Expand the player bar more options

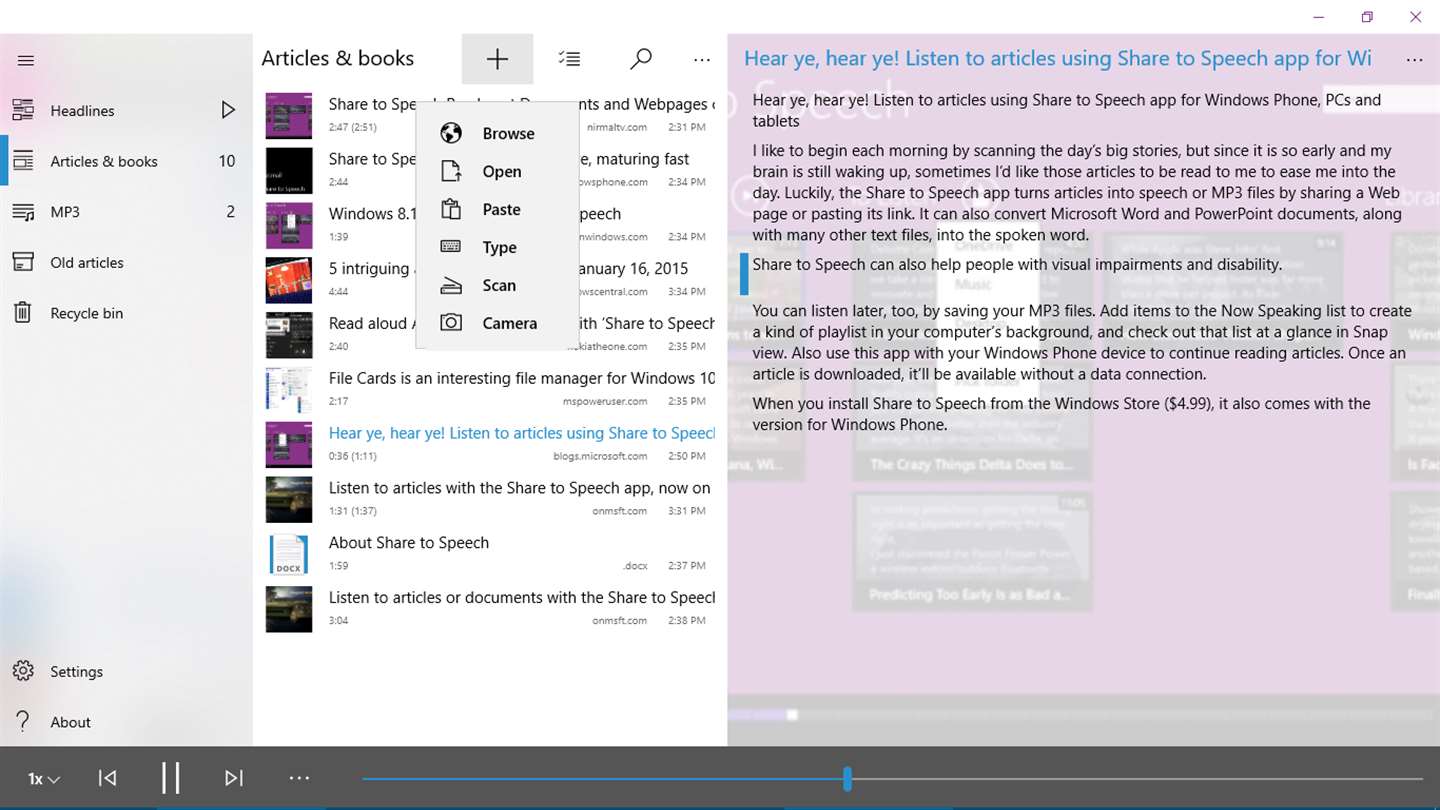point(299,778)
